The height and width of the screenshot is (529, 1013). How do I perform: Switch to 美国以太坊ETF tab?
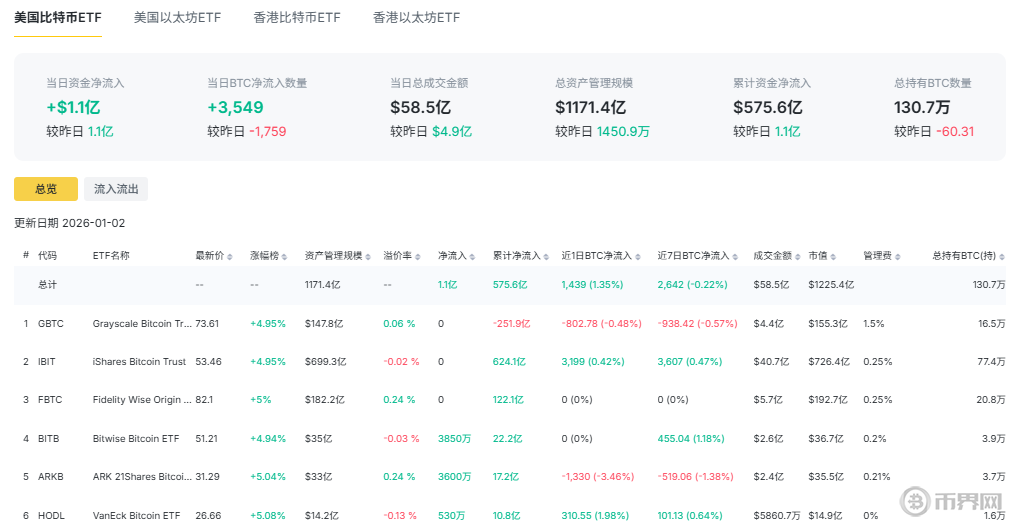click(177, 18)
